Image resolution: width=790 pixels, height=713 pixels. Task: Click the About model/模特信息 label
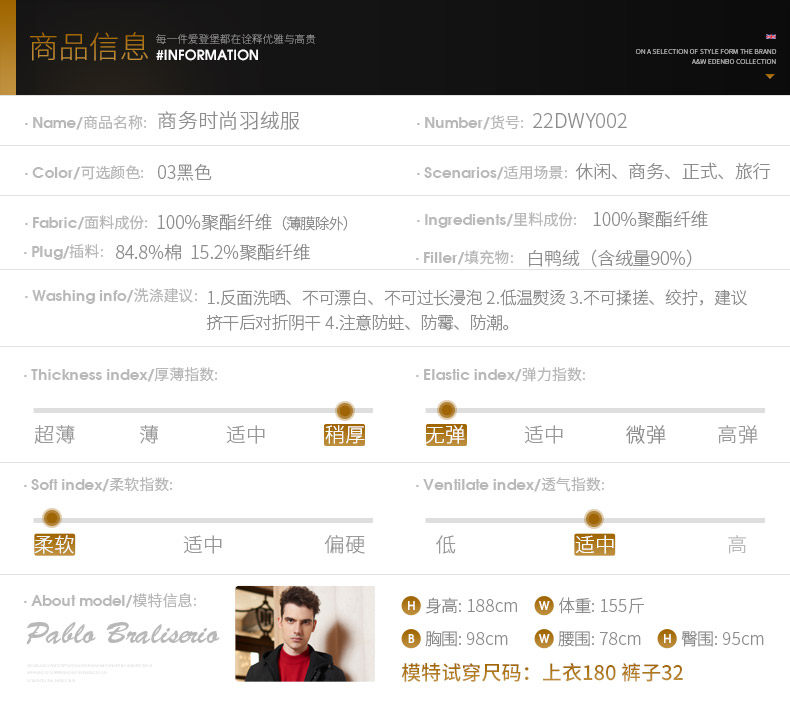[114, 600]
